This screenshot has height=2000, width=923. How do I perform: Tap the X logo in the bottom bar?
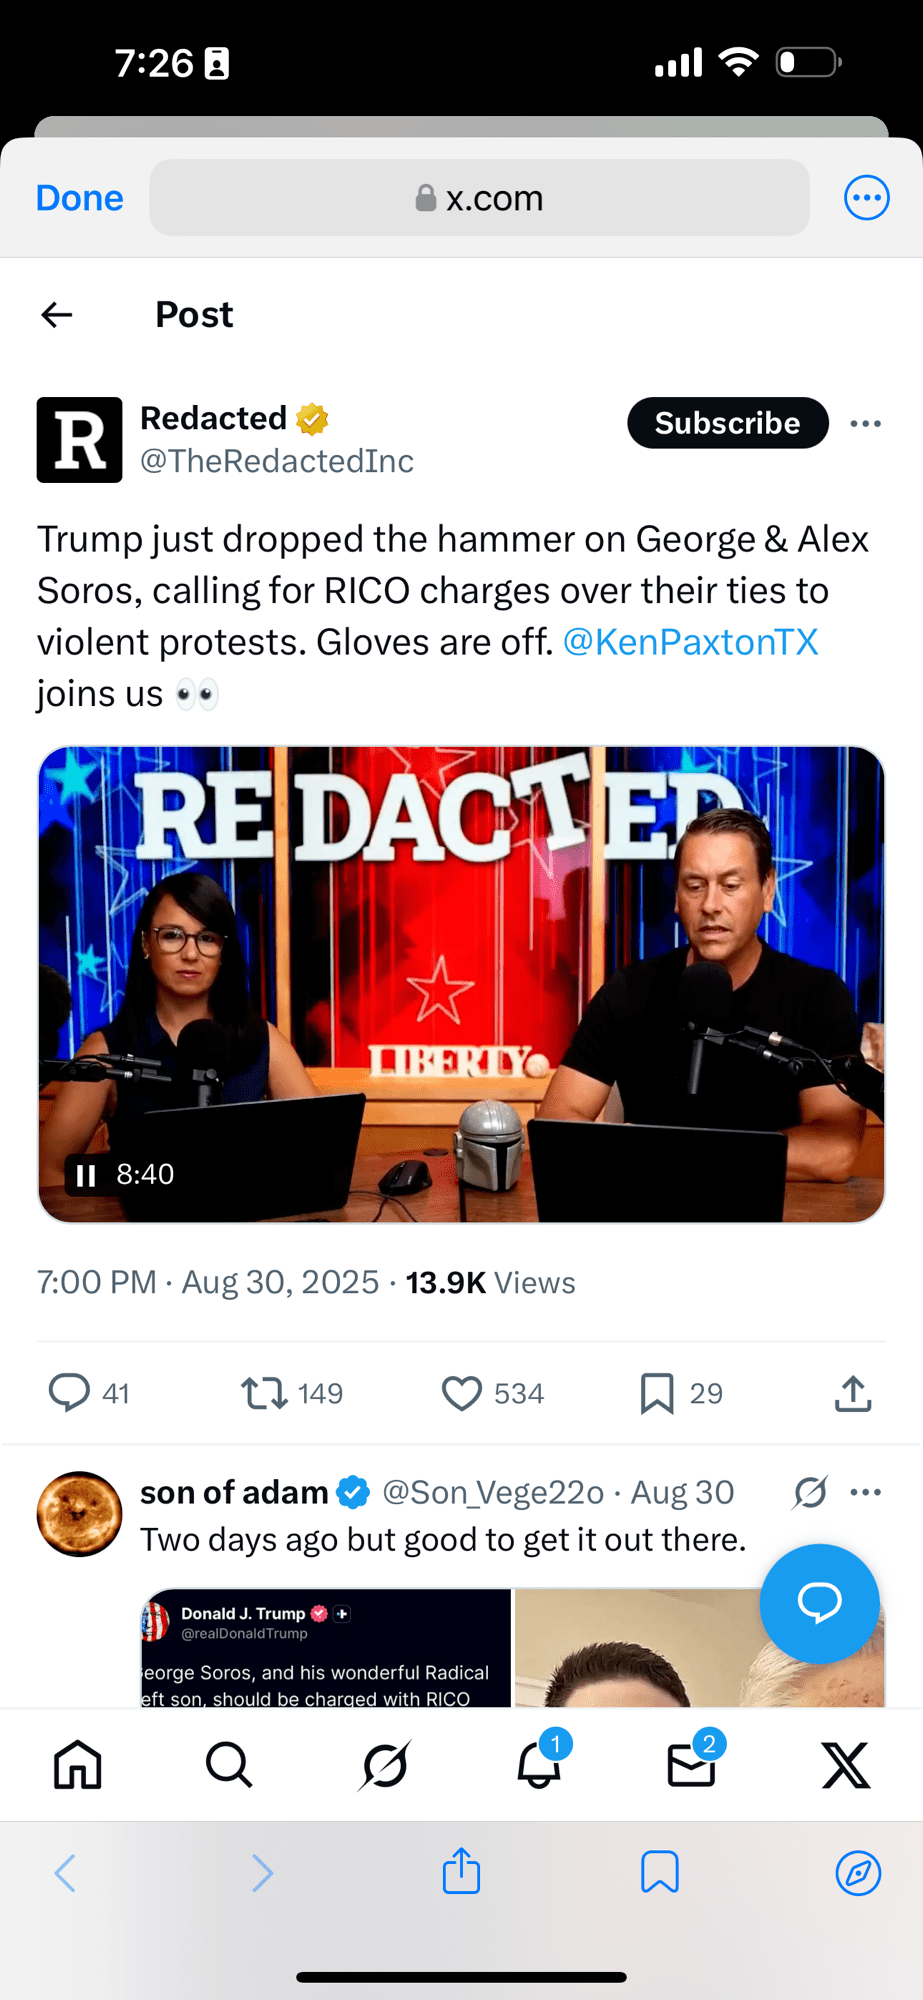tap(846, 1764)
